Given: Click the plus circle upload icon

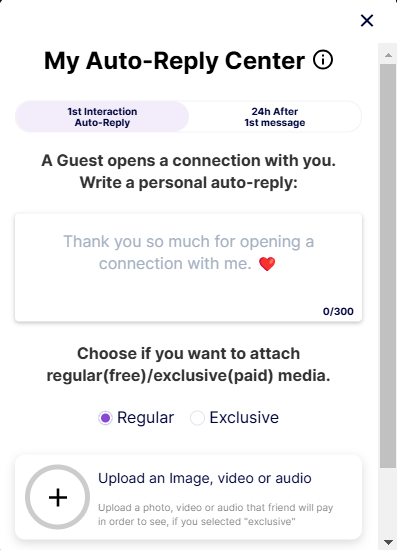Looking at the screenshot, I should [58, 497].
